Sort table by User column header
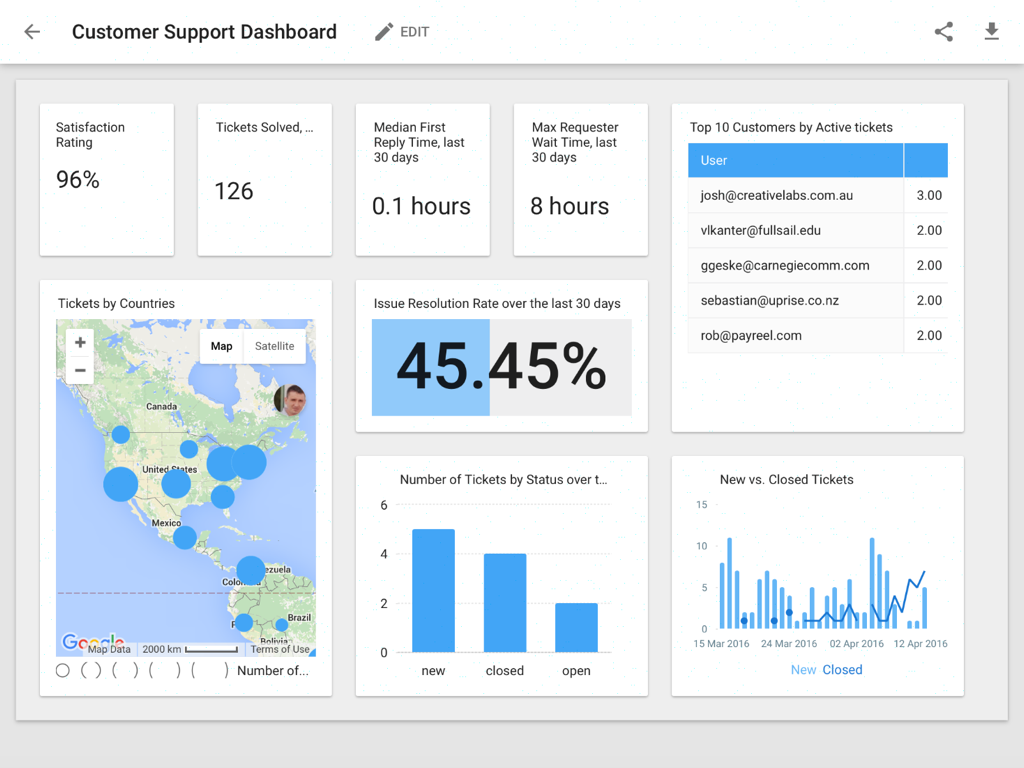Viewport: 1024px width, 768px height. (x=795, y=160)
